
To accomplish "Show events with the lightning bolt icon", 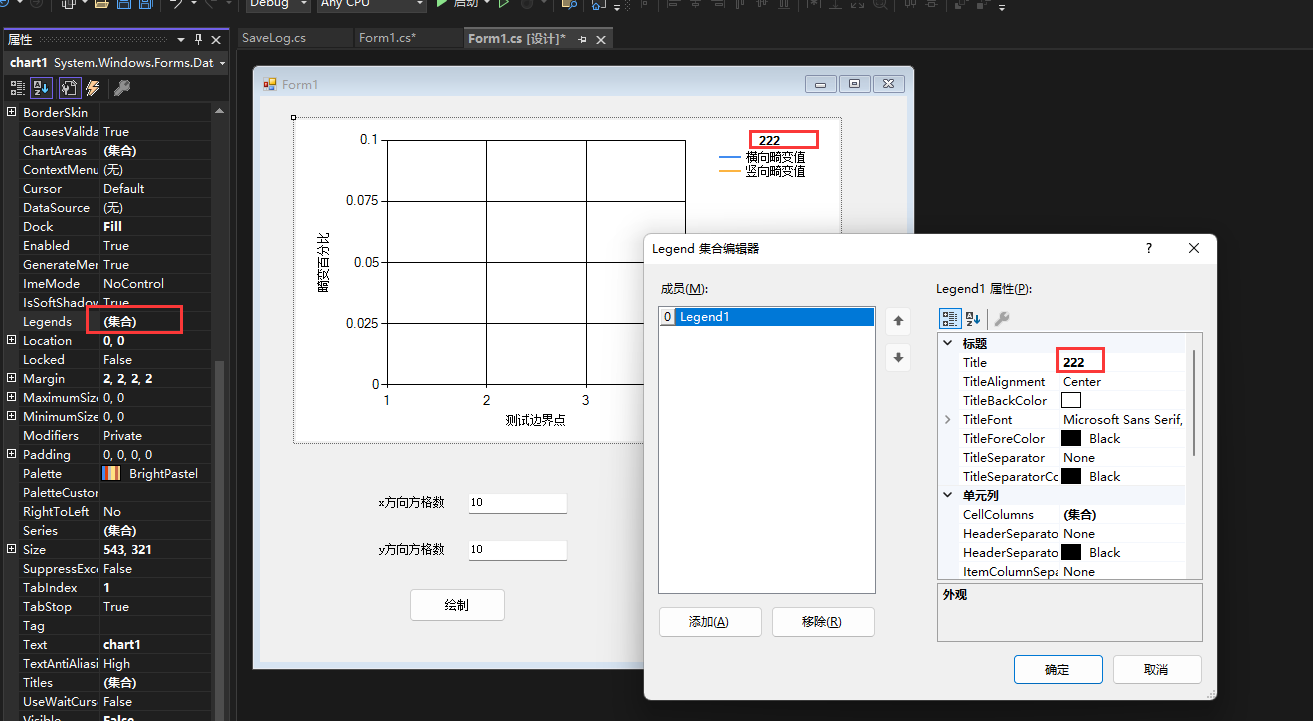I will [92, 88].
